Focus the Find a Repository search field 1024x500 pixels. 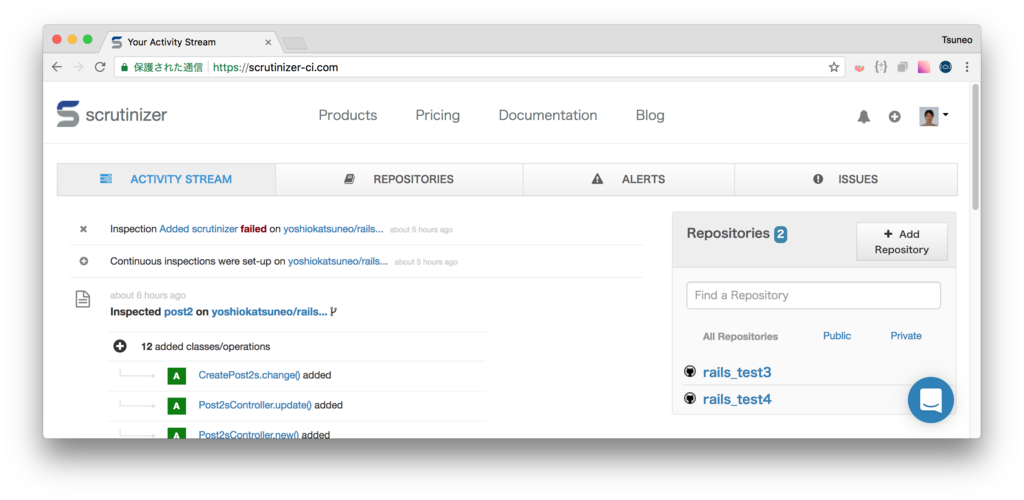(813, 296)
